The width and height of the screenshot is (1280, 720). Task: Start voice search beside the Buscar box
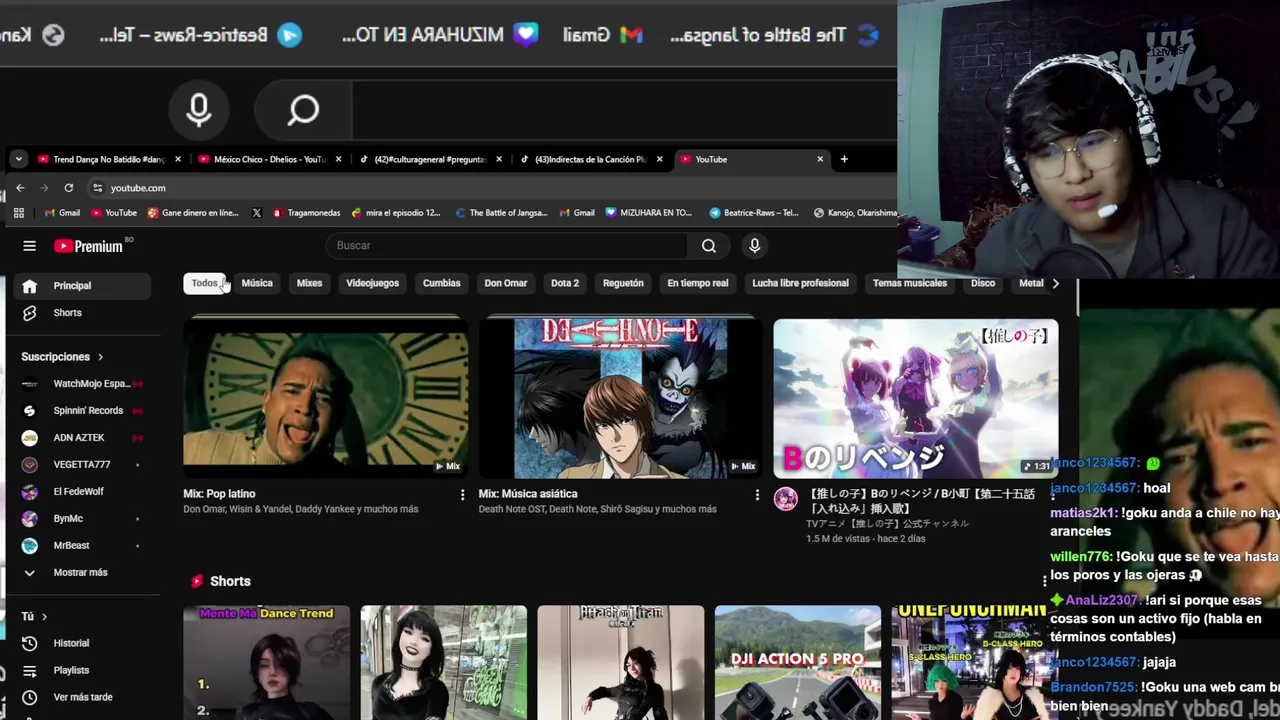[755, 246]
